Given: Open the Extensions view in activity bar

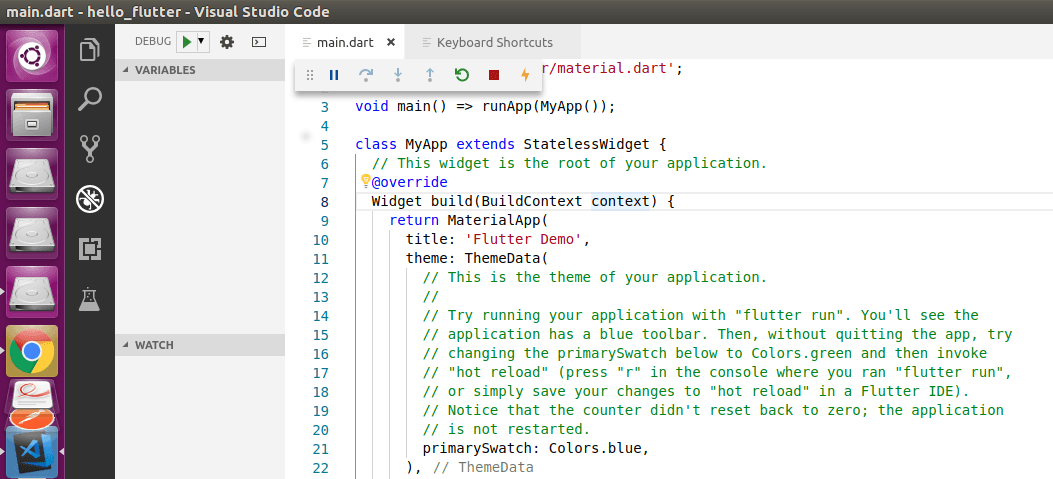Looking at the screenshot, I should 91,249.
